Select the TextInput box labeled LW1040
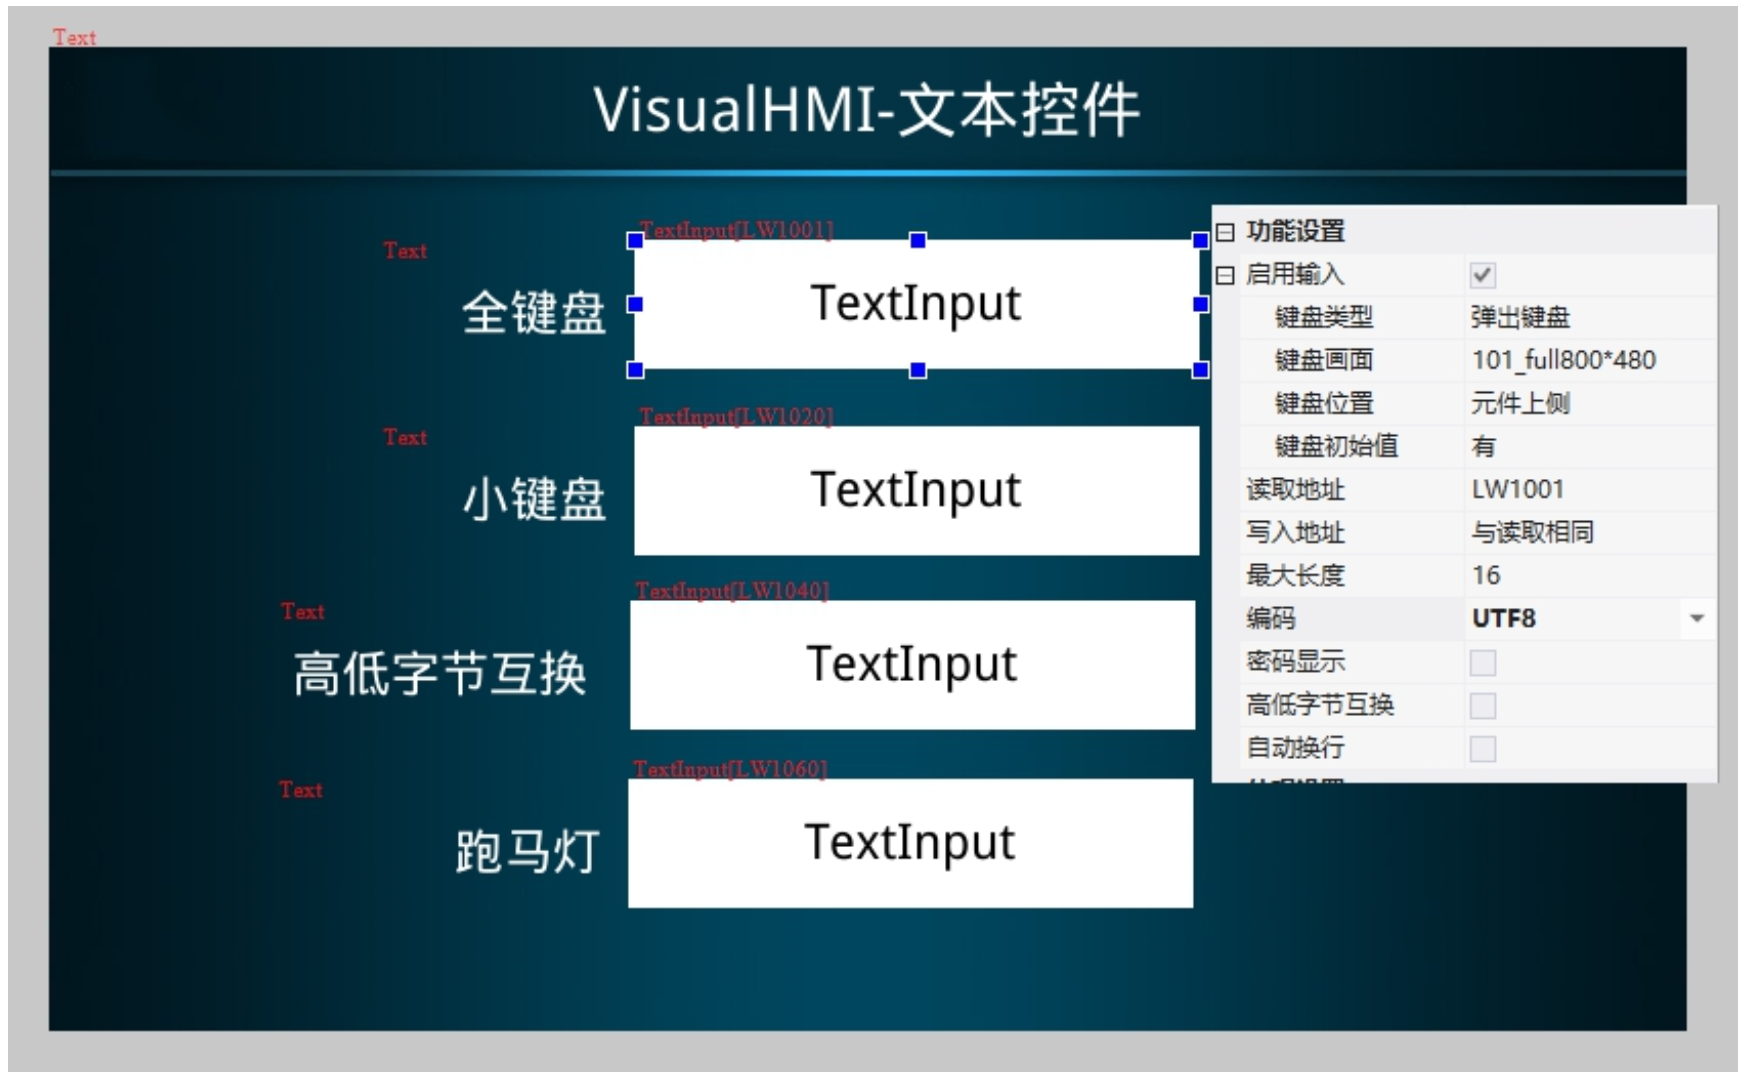This screenshot has height=1086, width=1748. pyautogui.click(x=912, y=665)
